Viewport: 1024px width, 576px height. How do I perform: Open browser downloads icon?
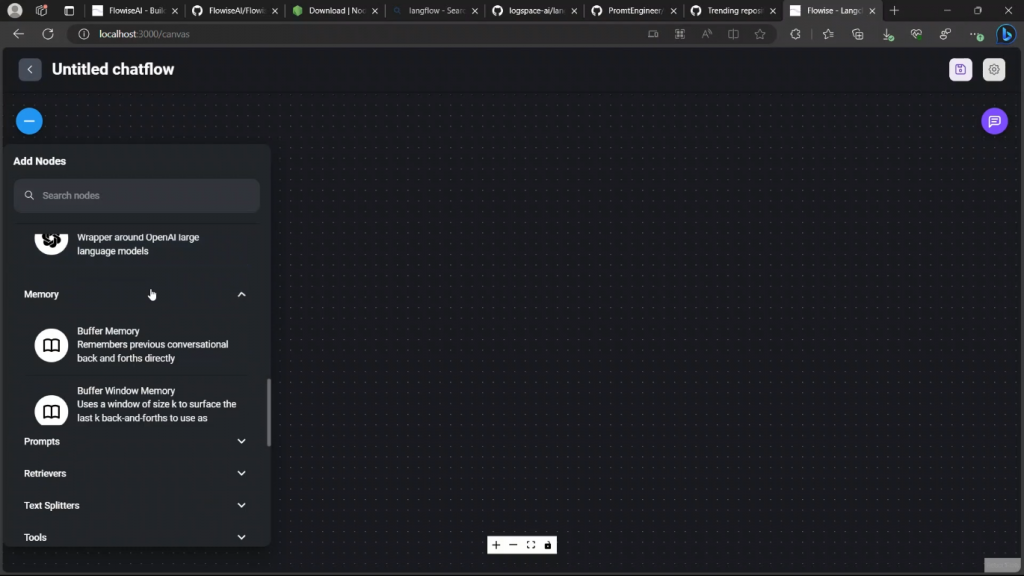click(888, 34)
